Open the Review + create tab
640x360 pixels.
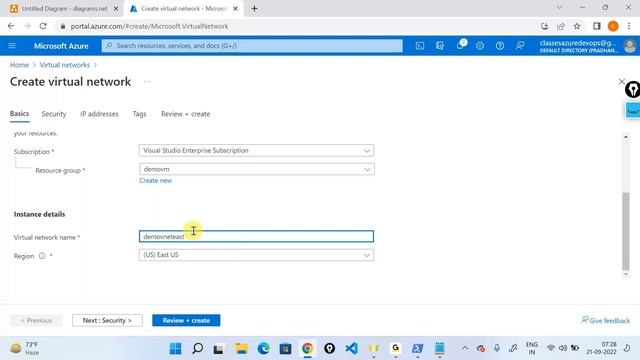pyautogui.click(x=185, y=114)
